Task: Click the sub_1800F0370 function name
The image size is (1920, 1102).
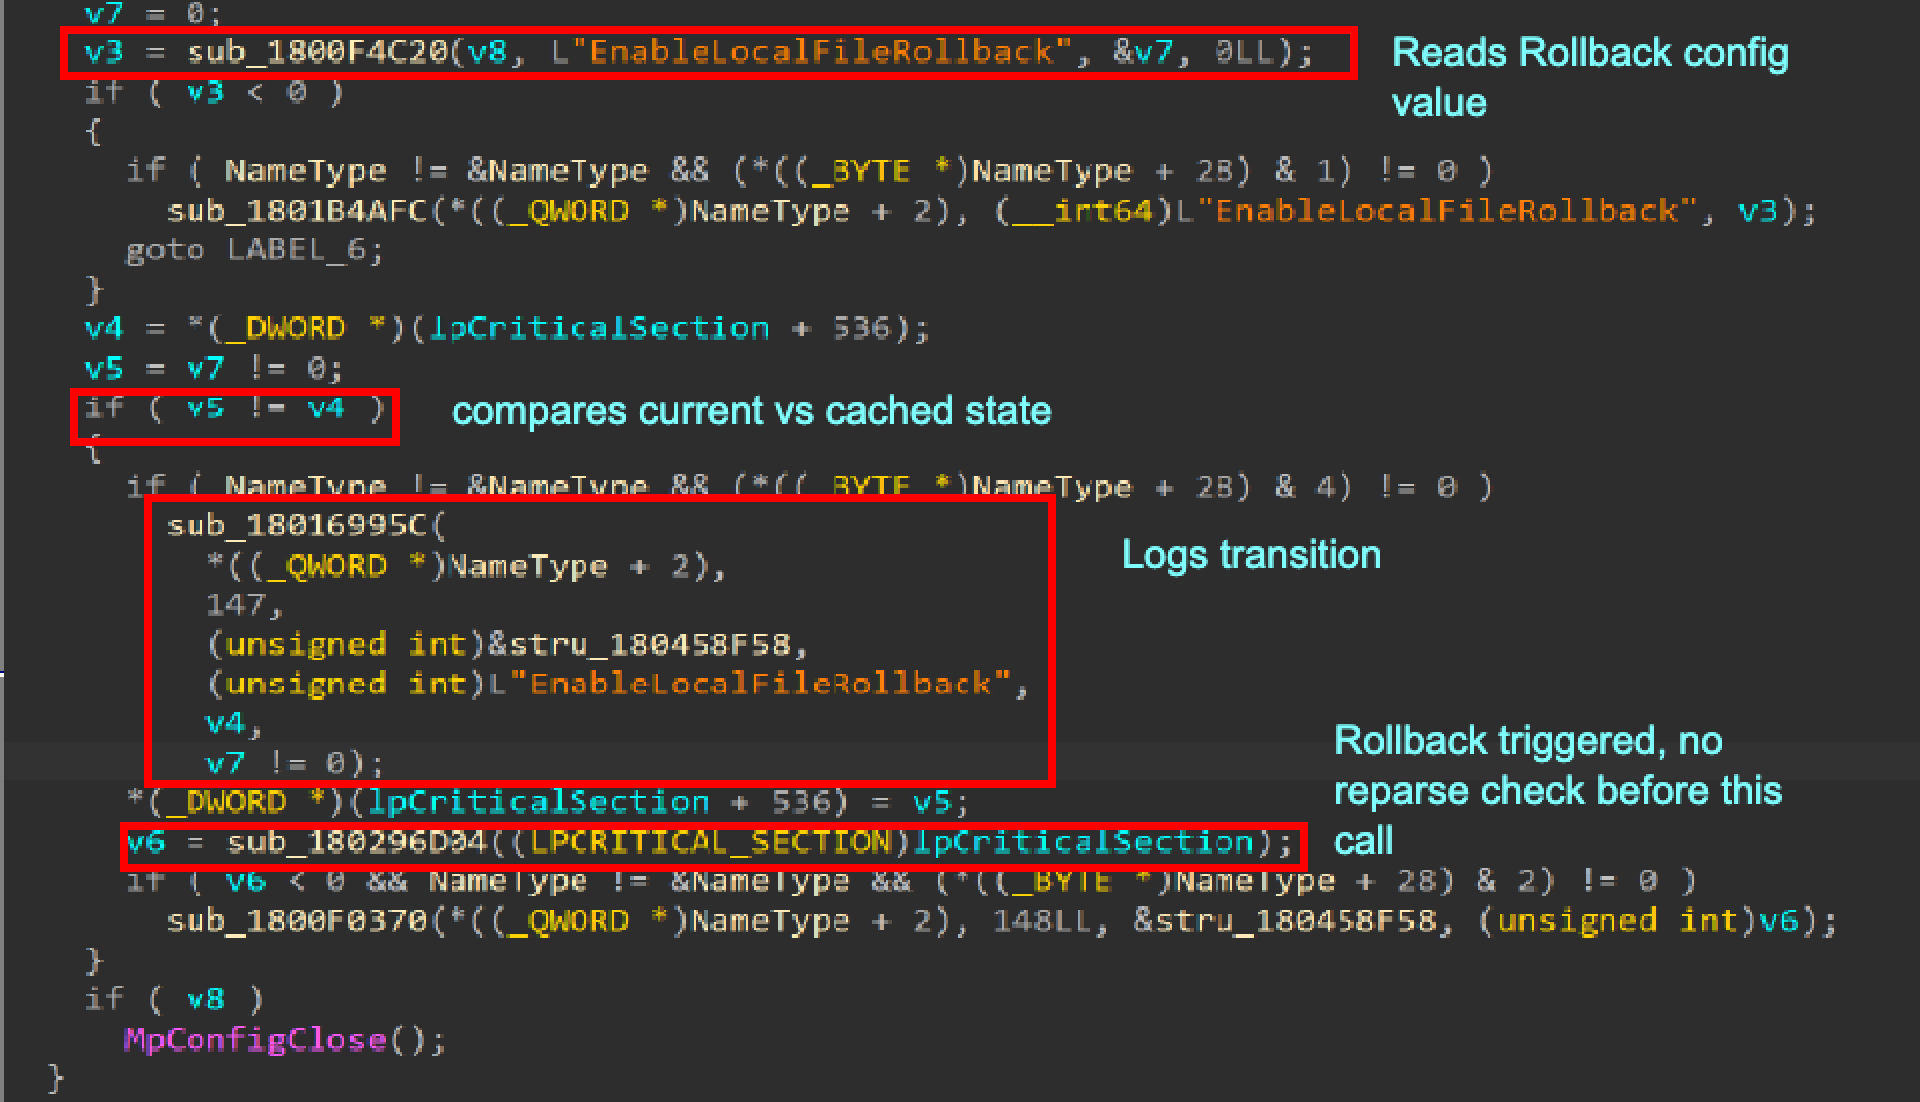Action: click(x=297, y=920)
